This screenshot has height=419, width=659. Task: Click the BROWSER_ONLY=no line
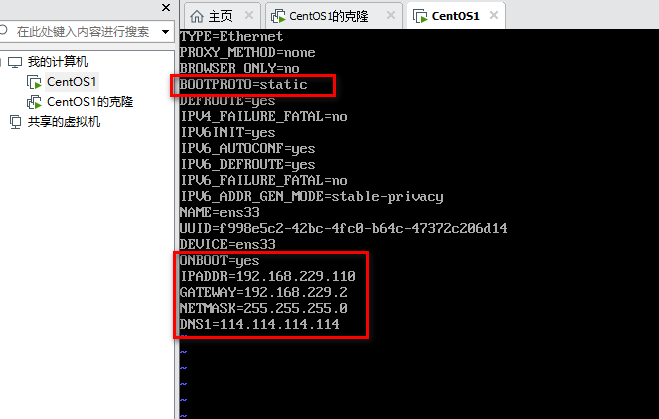point(240,69)
